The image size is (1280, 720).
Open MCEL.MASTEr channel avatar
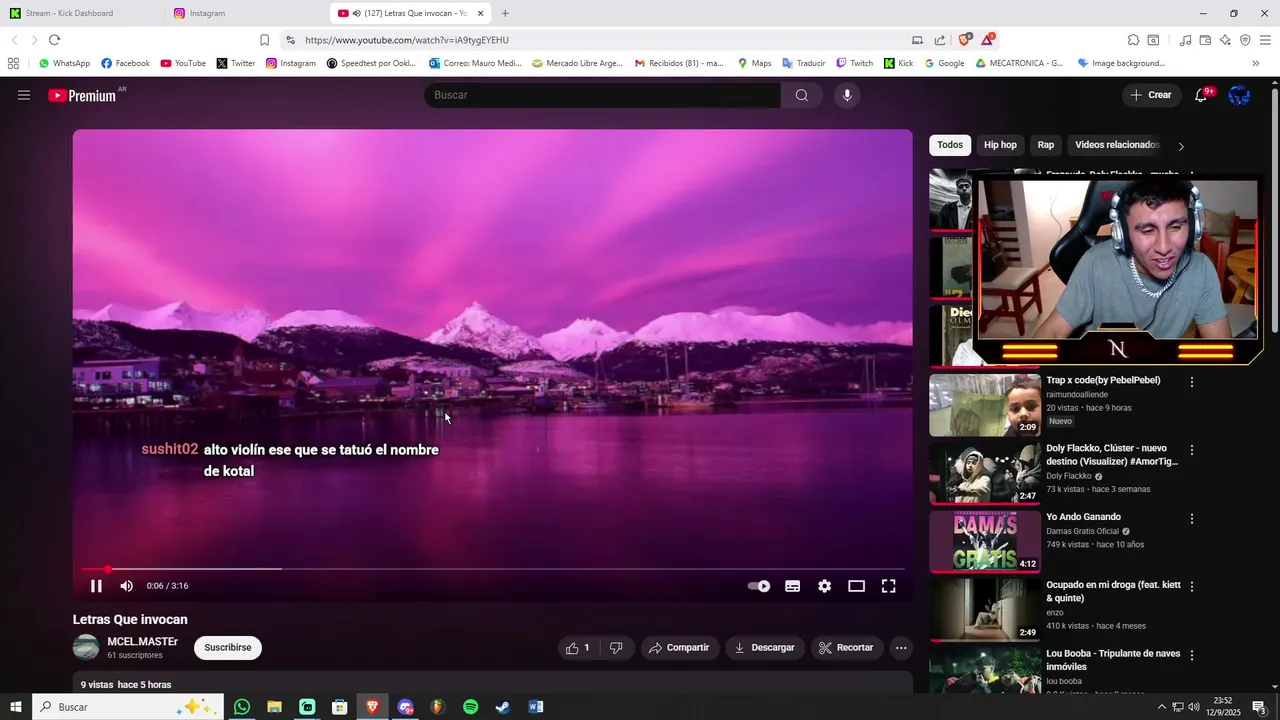point(86,647)
